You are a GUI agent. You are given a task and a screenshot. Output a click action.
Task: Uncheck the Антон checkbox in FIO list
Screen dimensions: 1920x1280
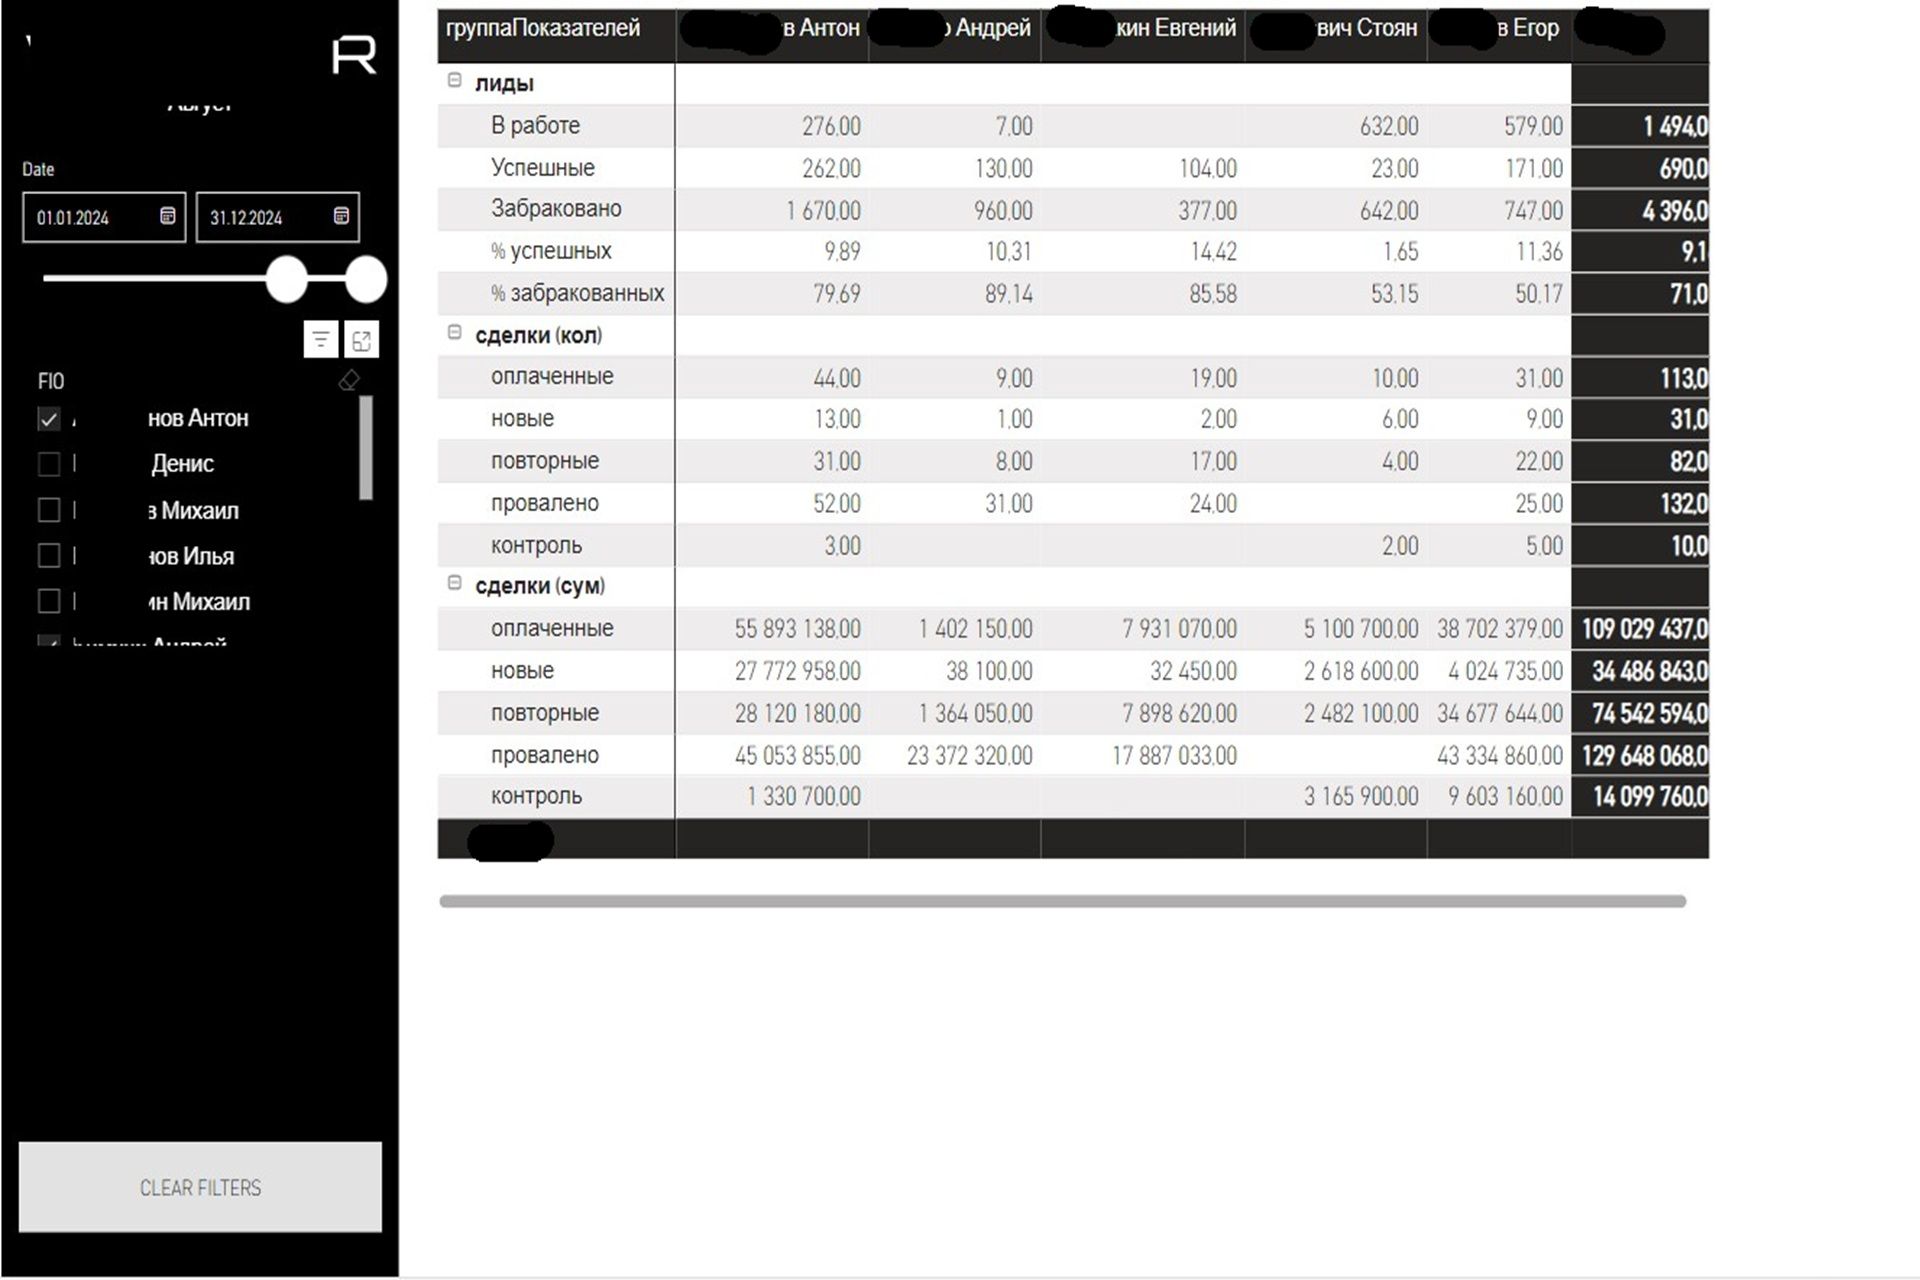click(48, 419)
